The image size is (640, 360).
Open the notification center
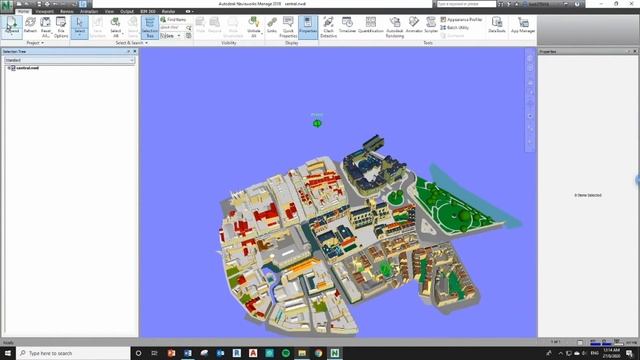click(x=629, y=353)
